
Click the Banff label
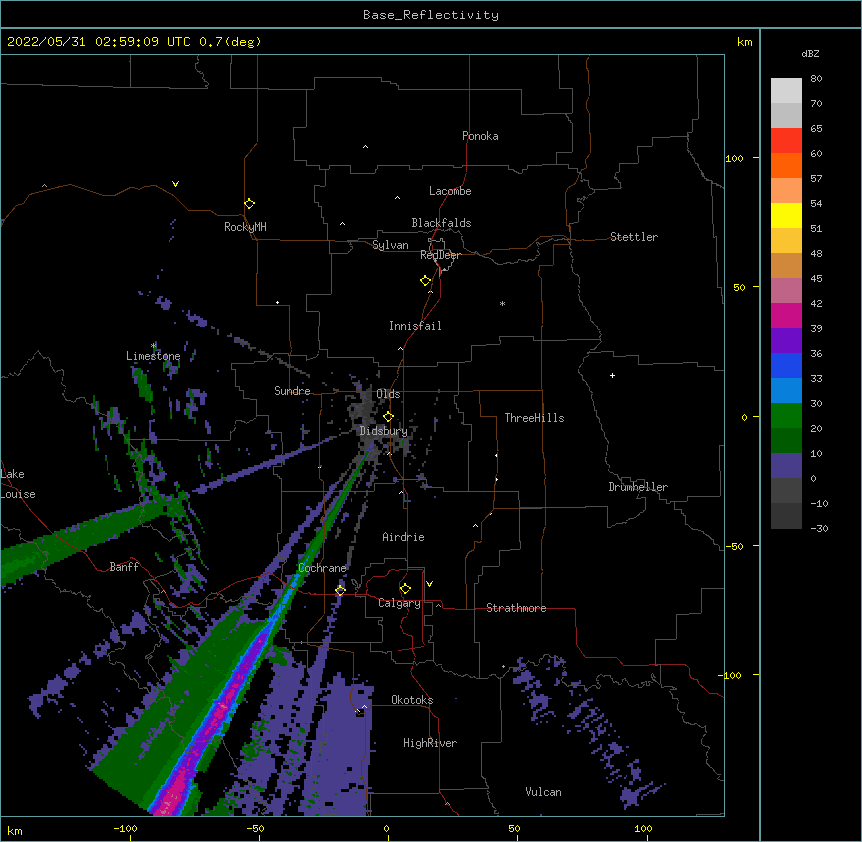pyautogui.click(x=124, y=567)
